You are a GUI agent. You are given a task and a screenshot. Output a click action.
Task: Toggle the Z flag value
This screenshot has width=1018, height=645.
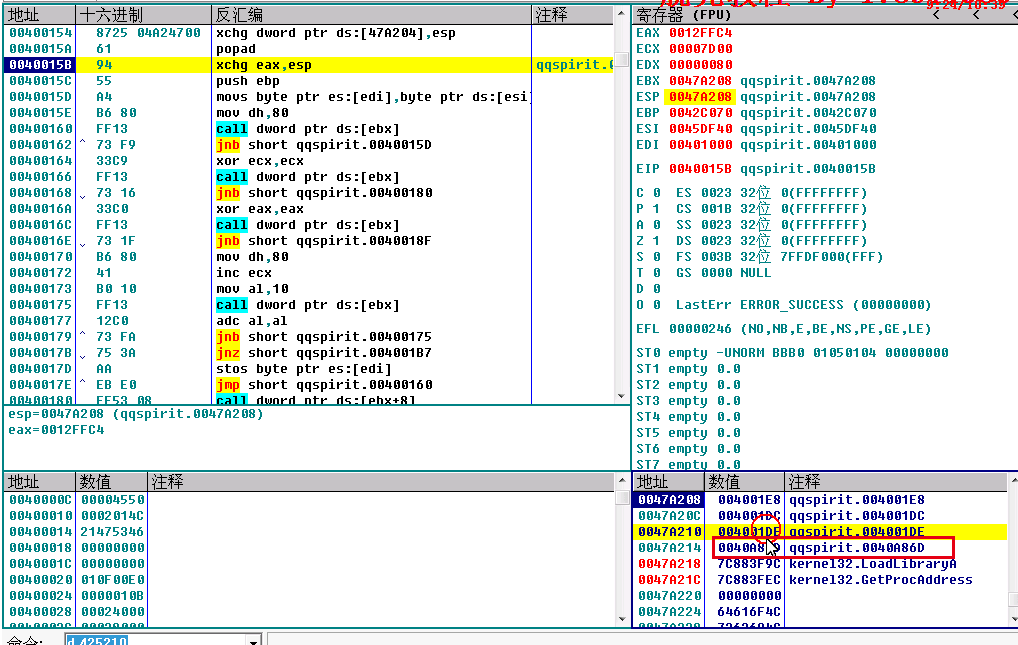pos(656,241)
